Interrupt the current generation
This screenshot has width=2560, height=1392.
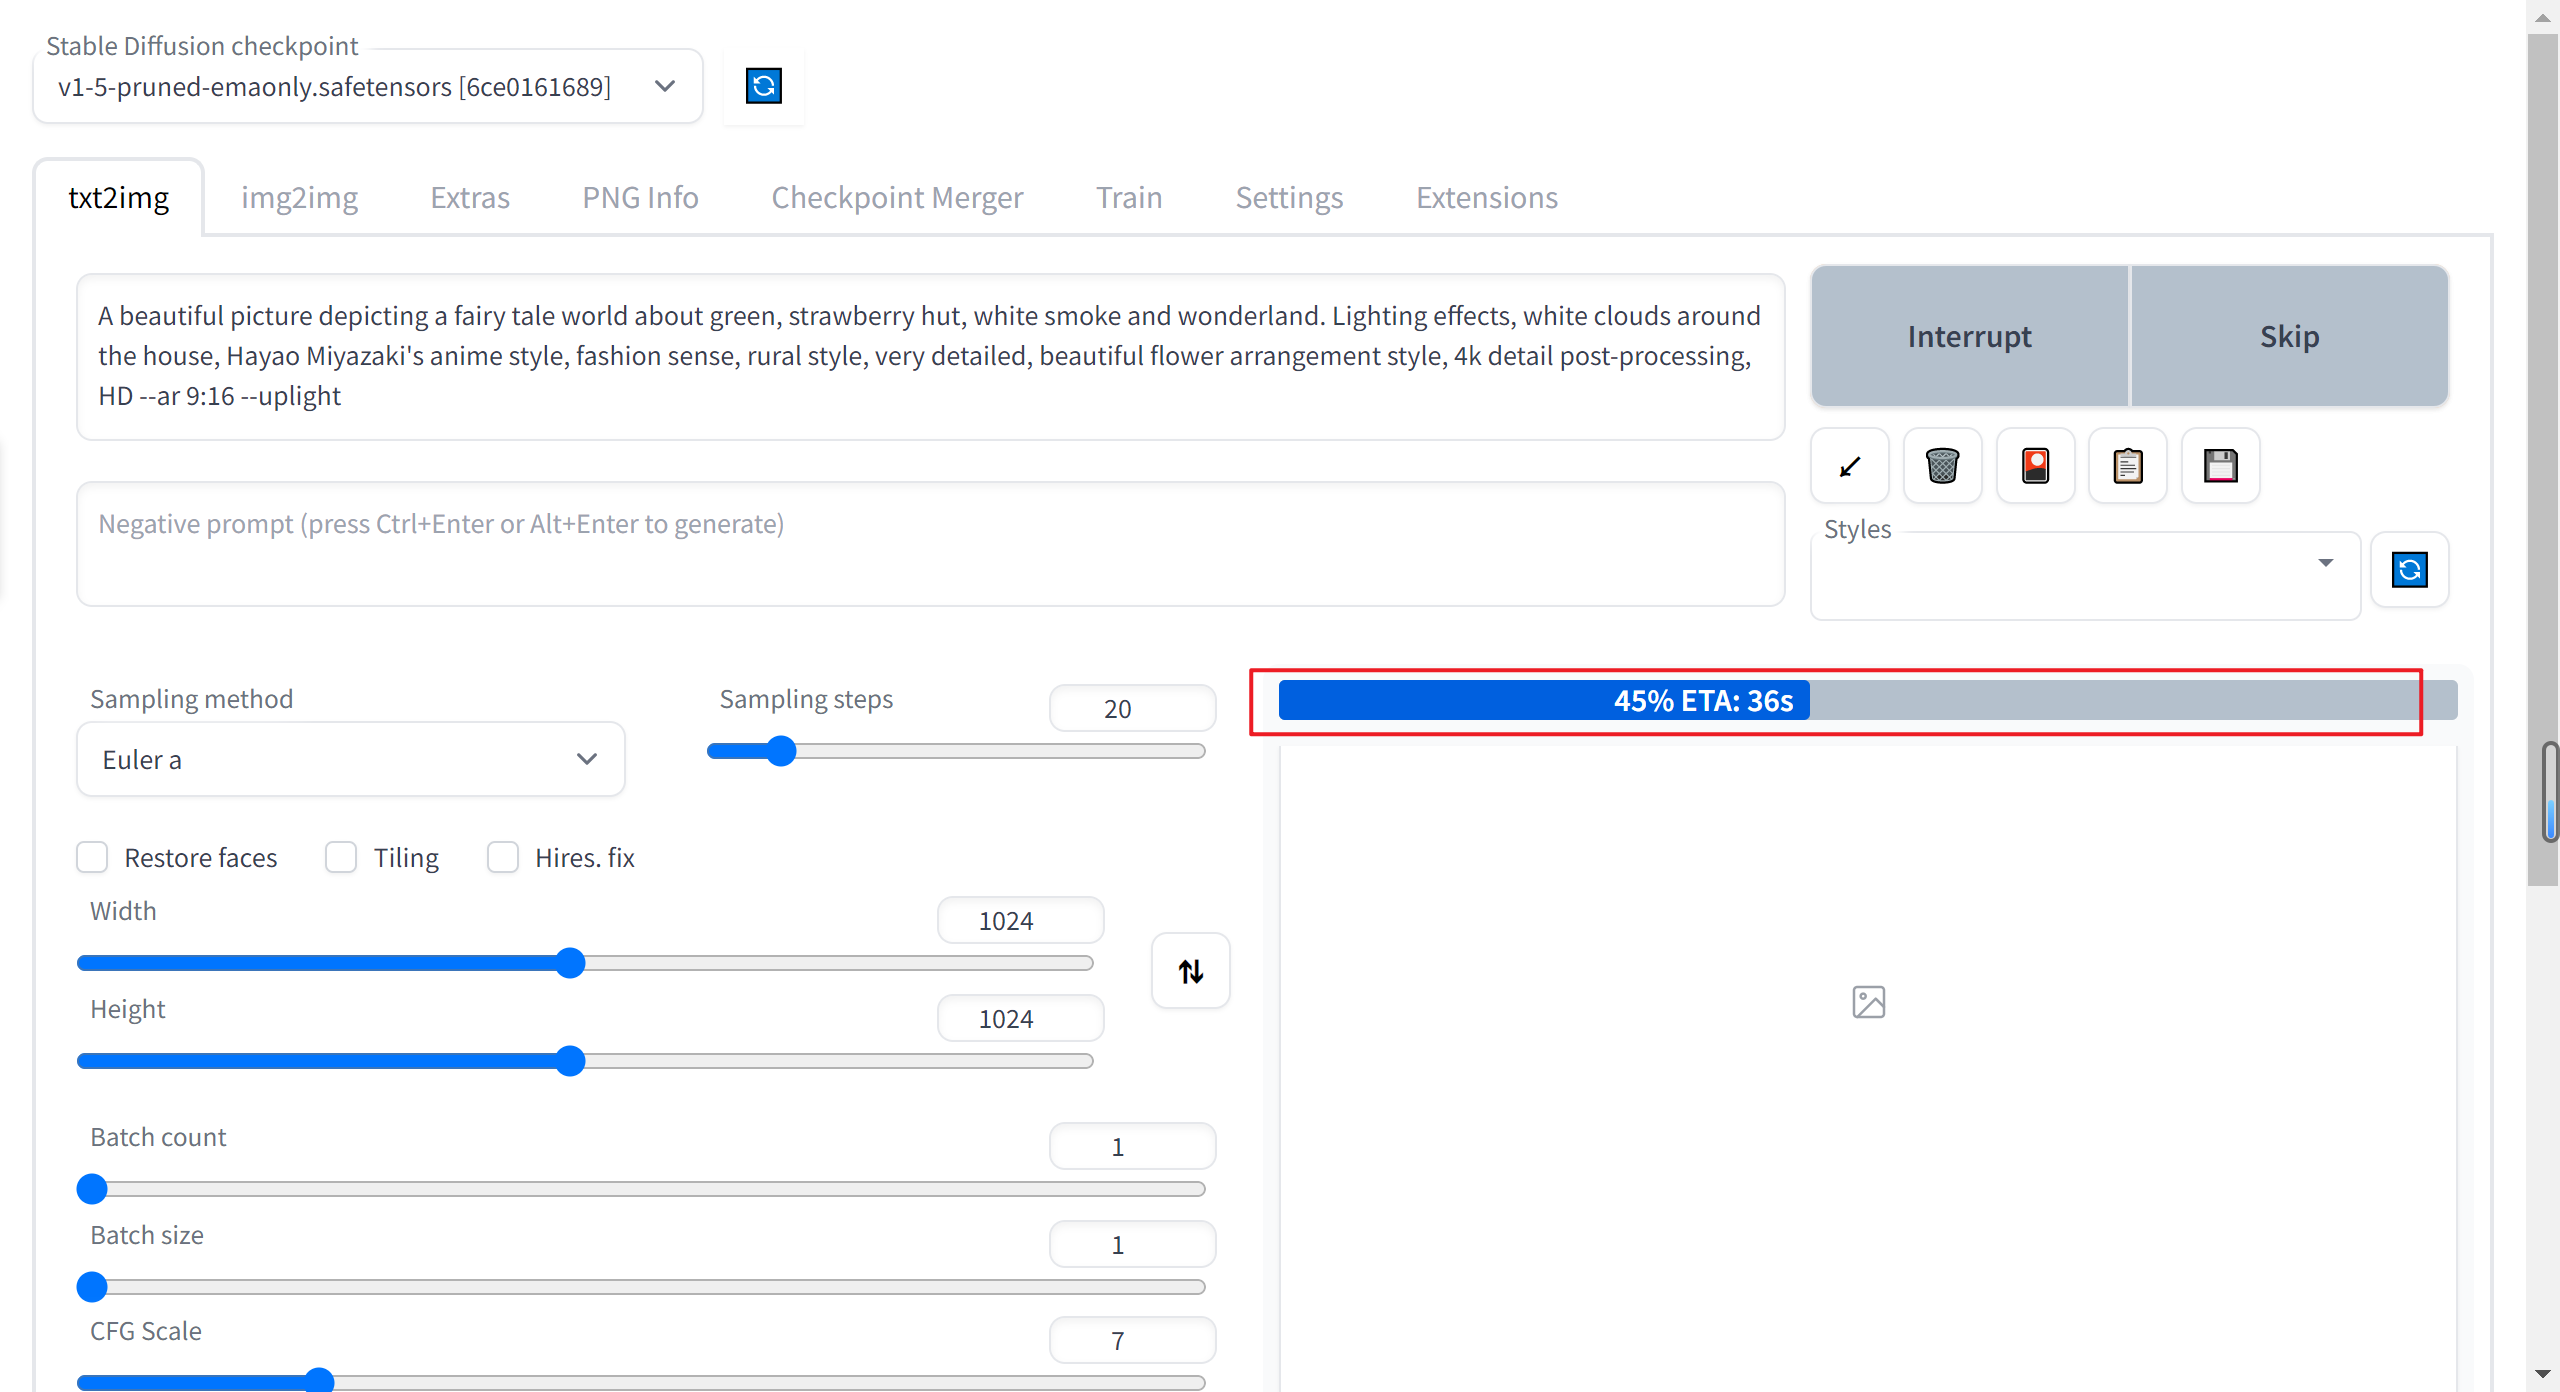tap(1969, 336)
